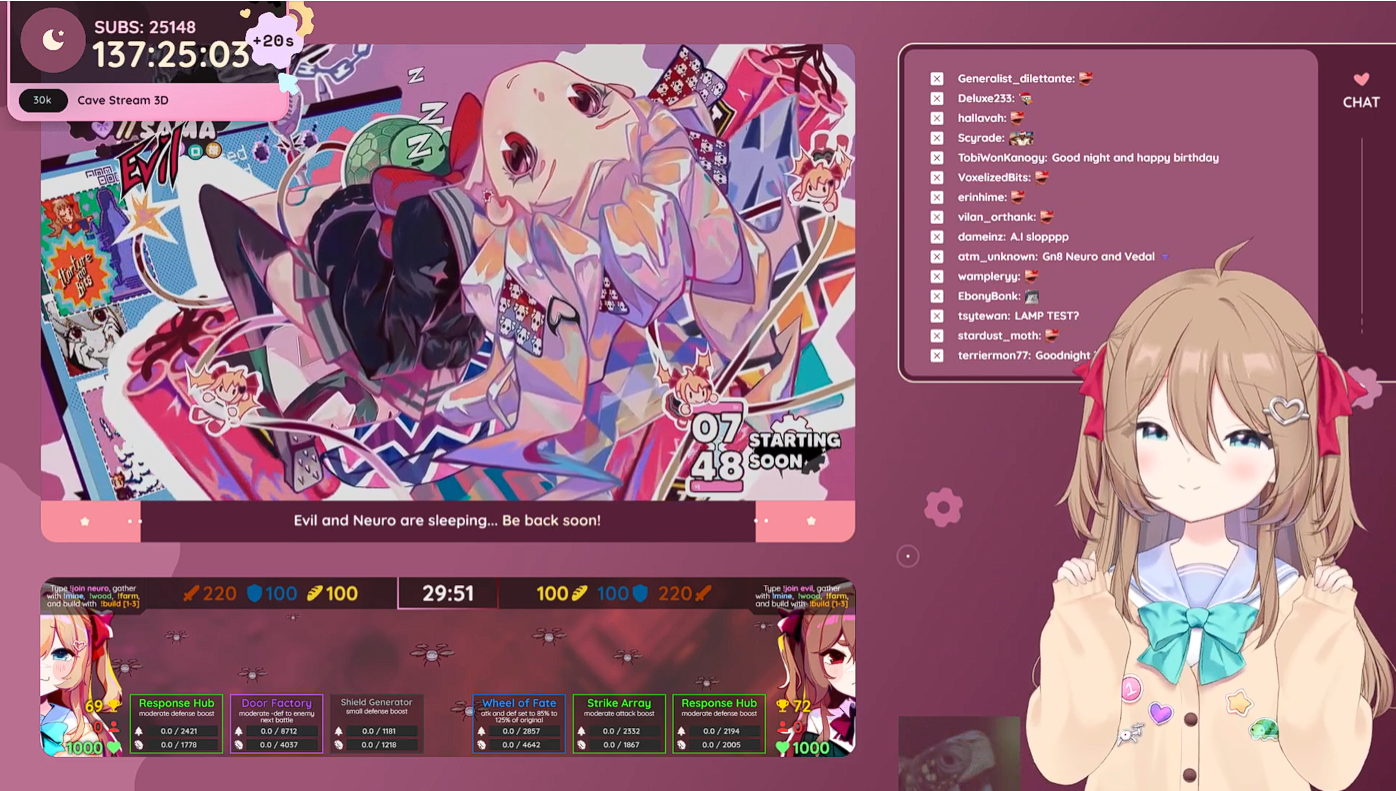Click the emote next to EbonyBonk's name
The image size is (1396, 791).
(1032, 296)
